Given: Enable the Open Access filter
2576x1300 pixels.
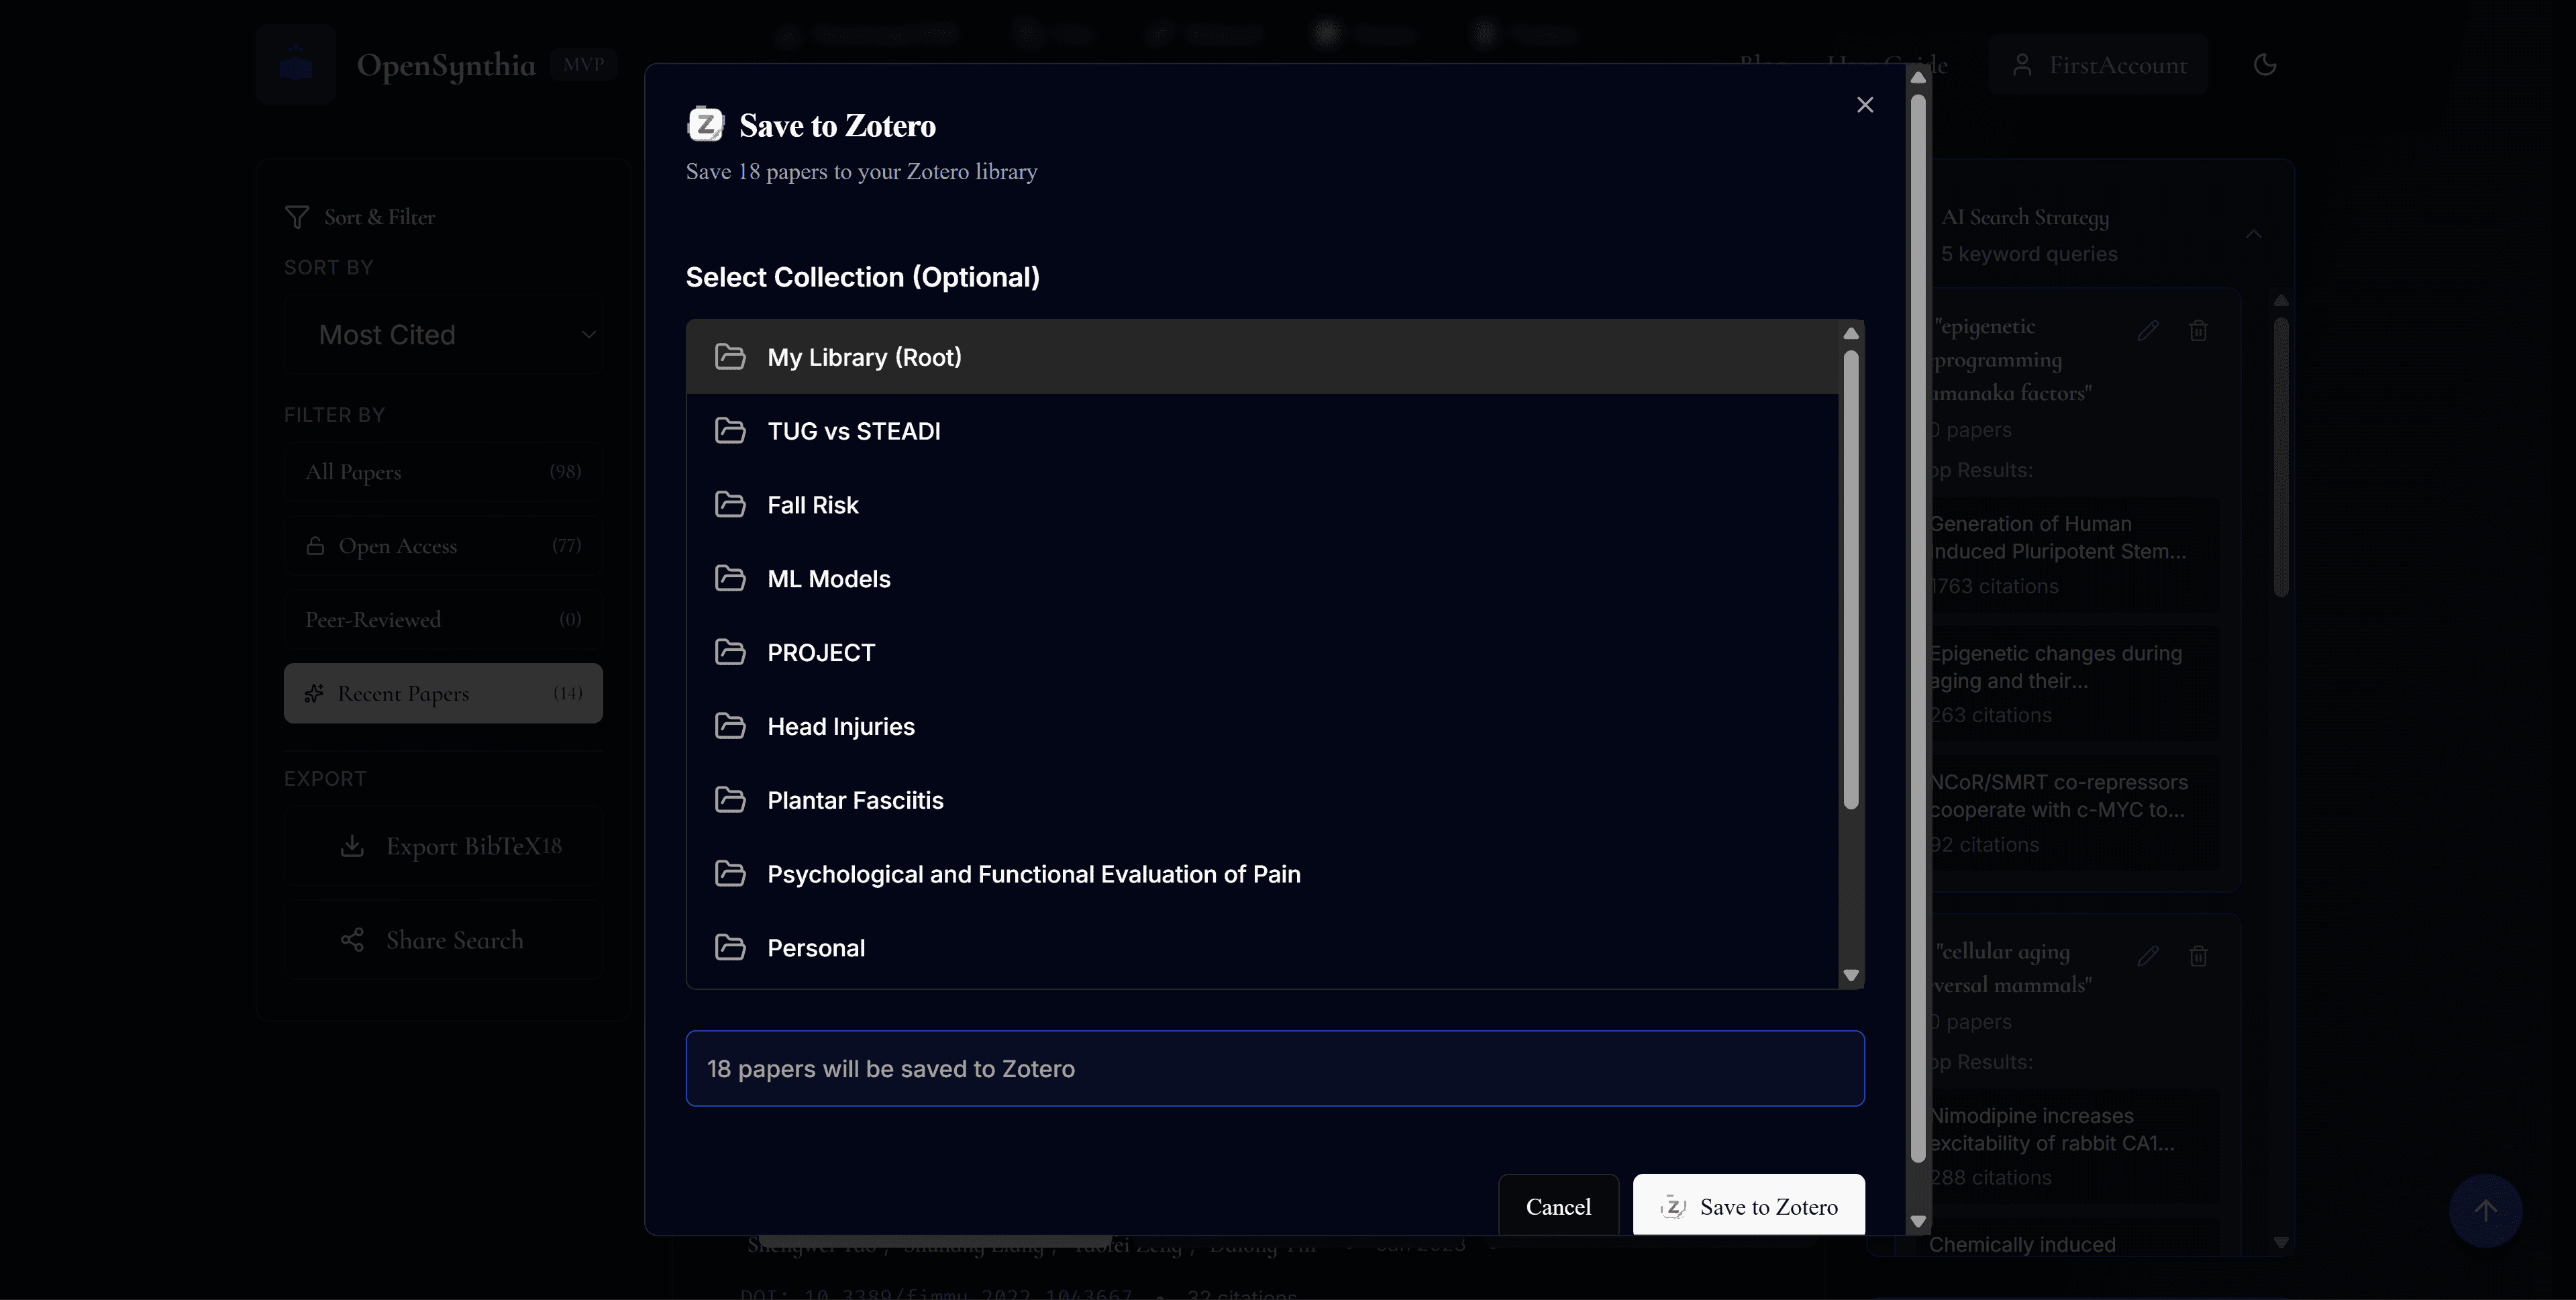Looking at the screenshot, I should coord(443,545).
